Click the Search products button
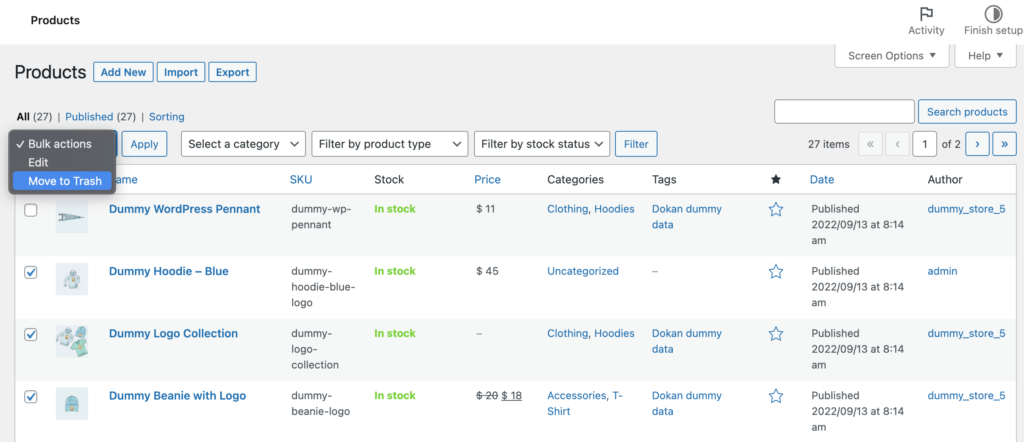Viewport: 1024px width, 442px height. pos(967,112)
